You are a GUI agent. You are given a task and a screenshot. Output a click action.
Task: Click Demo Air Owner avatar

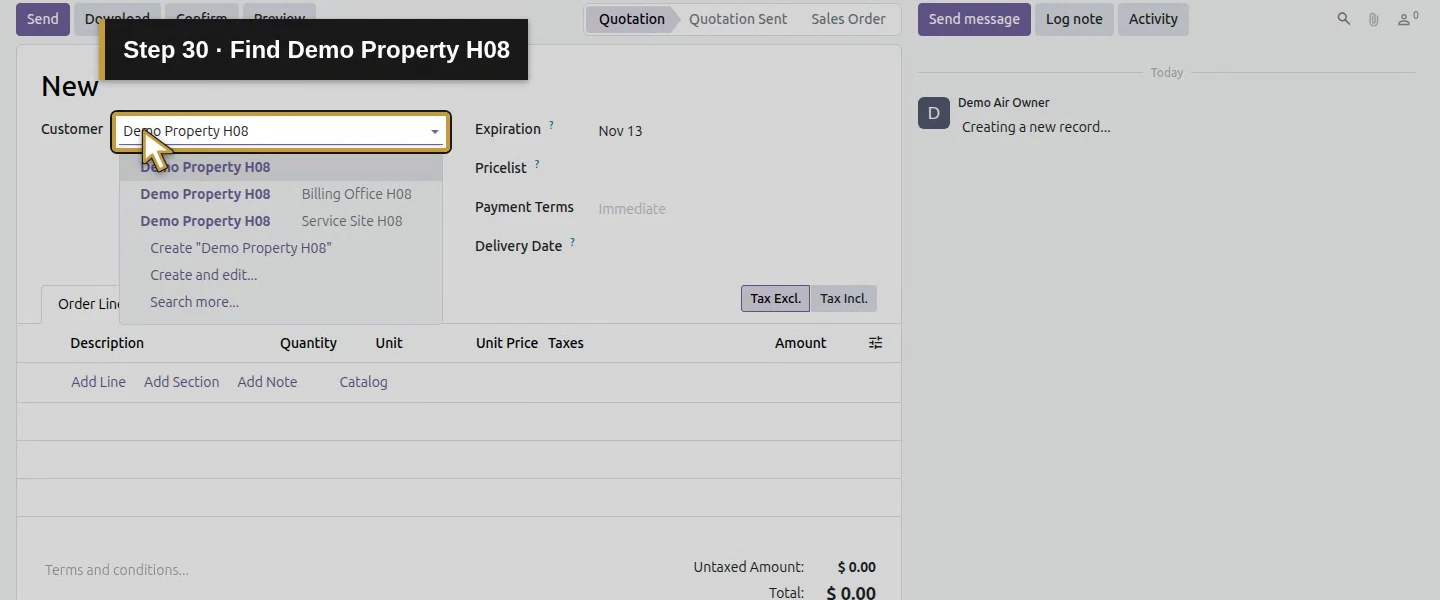pos(934,113)
